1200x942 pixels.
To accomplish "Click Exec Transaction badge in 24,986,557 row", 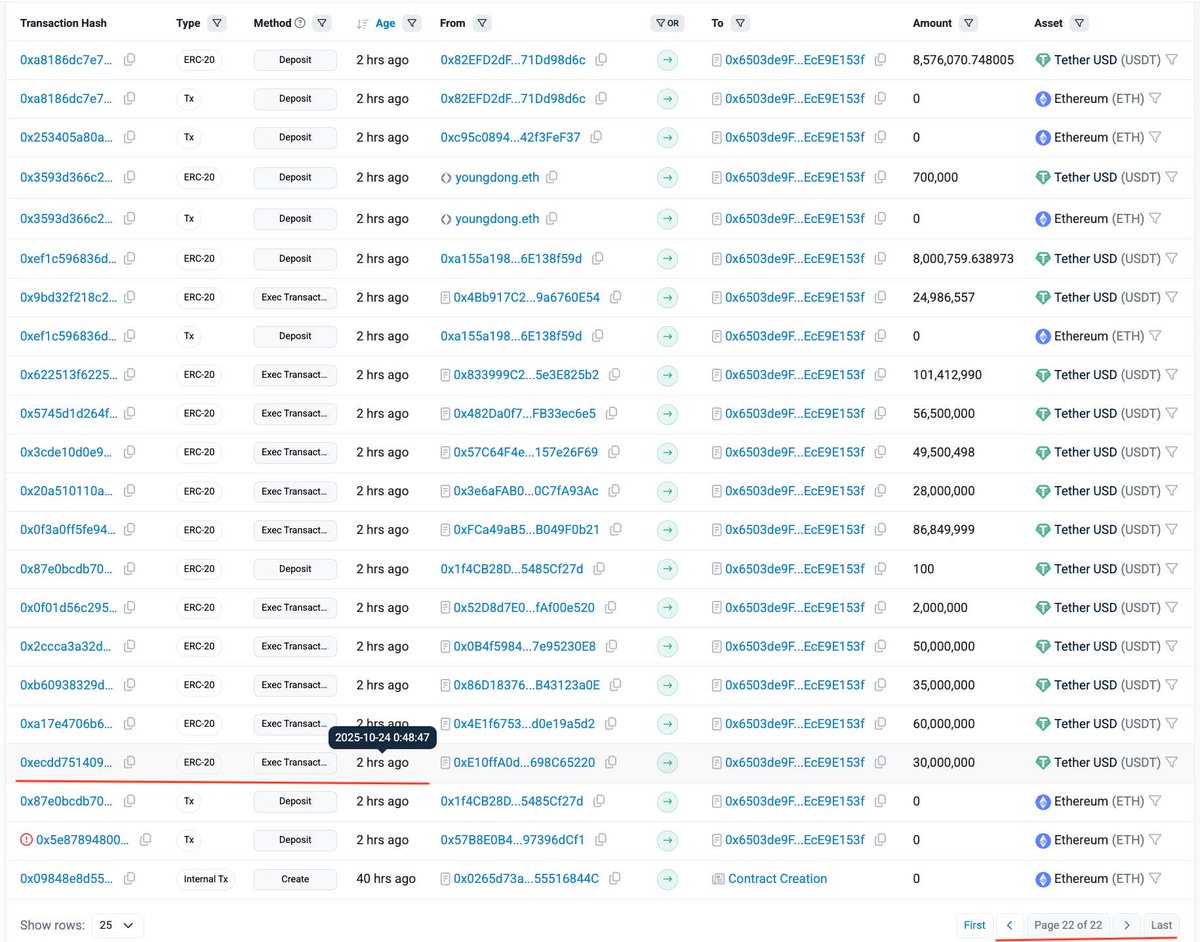I will pyautogui.click(x=295, y=297).
